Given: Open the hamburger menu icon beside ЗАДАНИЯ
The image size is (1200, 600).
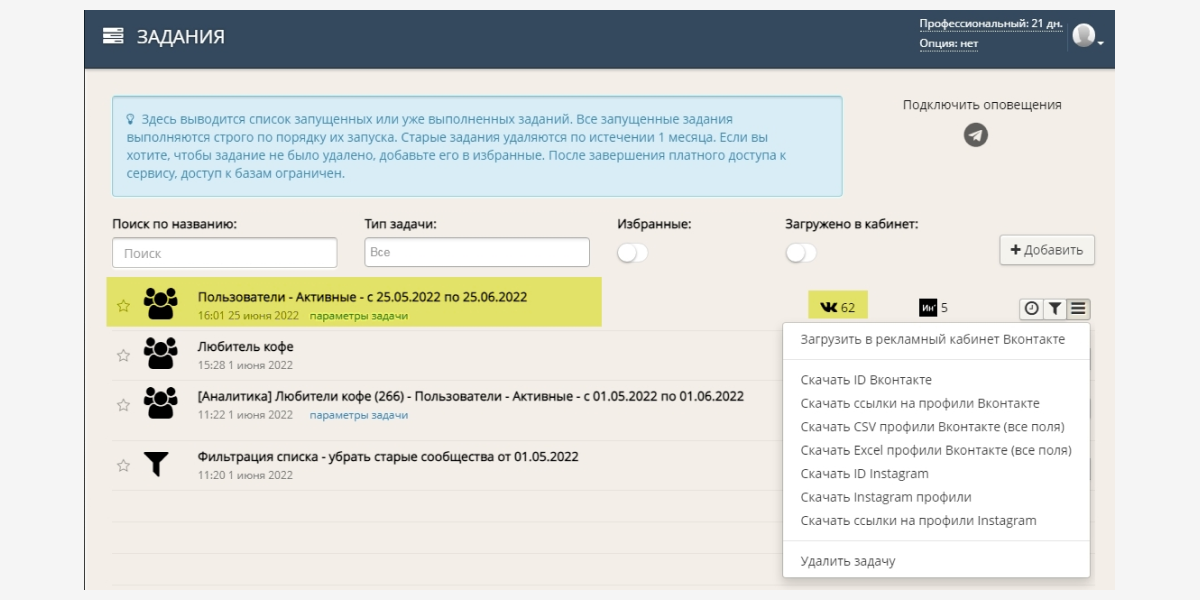Looking at the screenshot, I should tap(113, 36).
